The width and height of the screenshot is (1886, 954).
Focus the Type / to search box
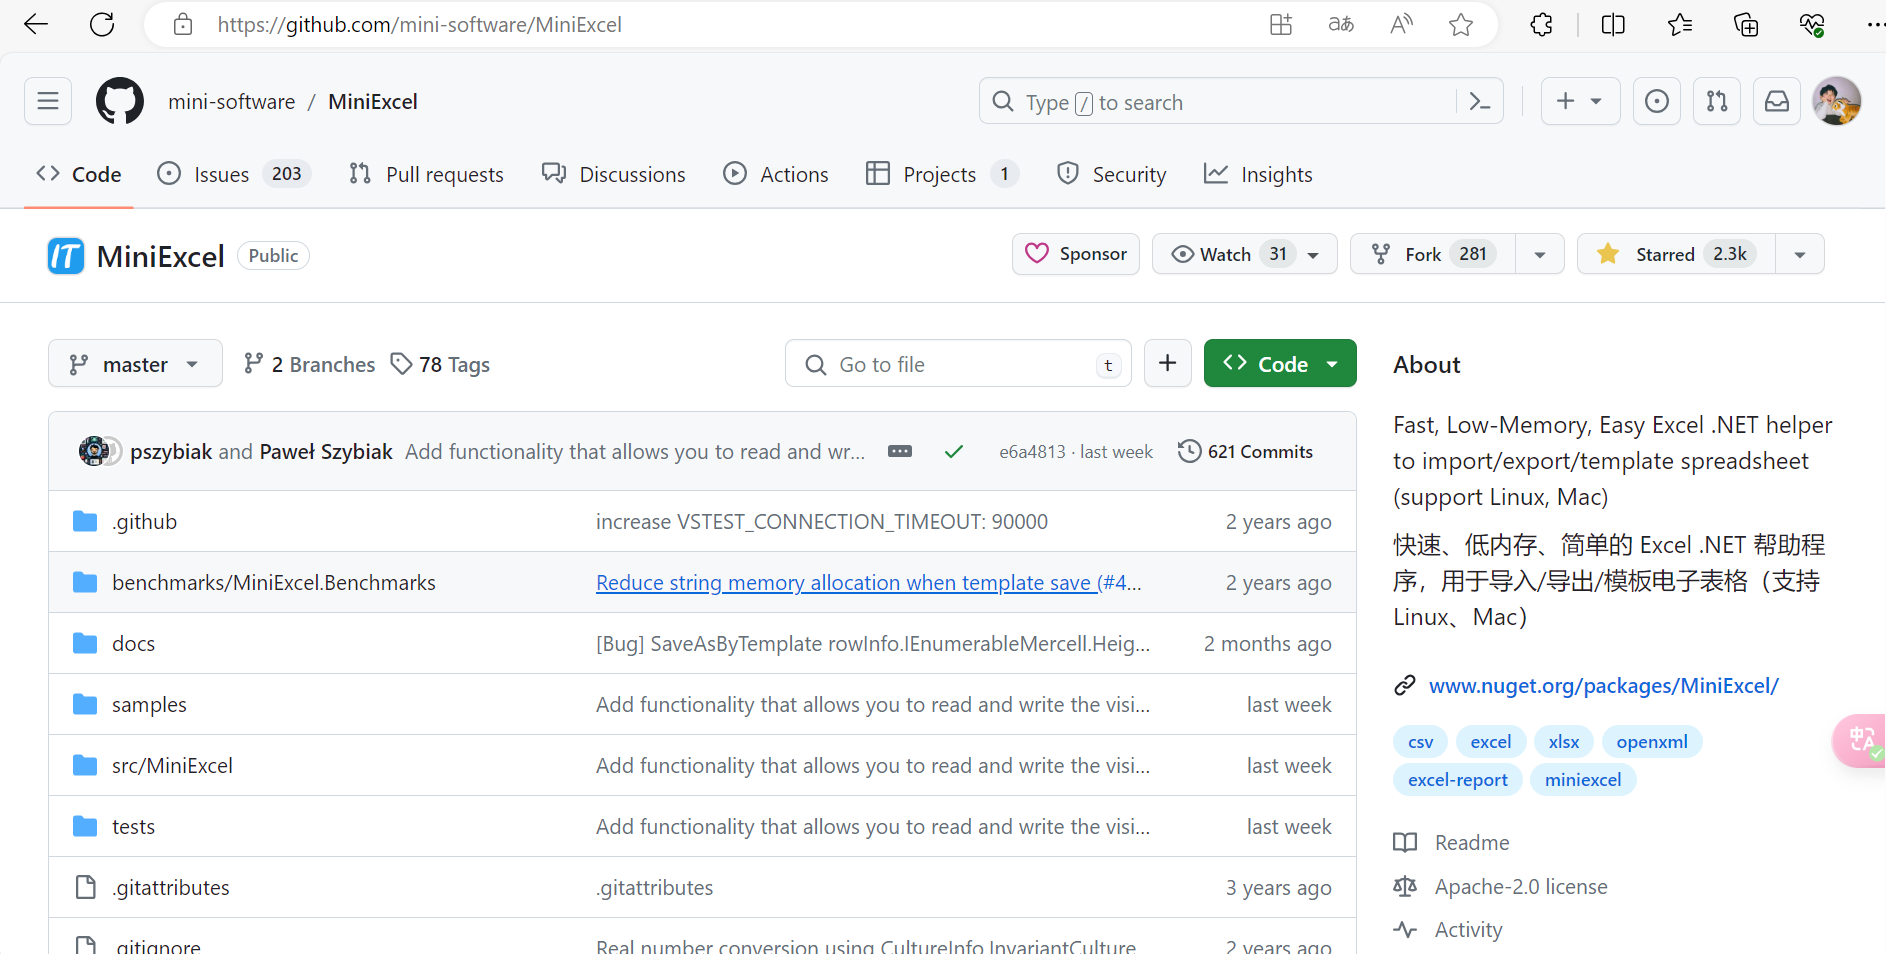click(x=1218, y=101)
